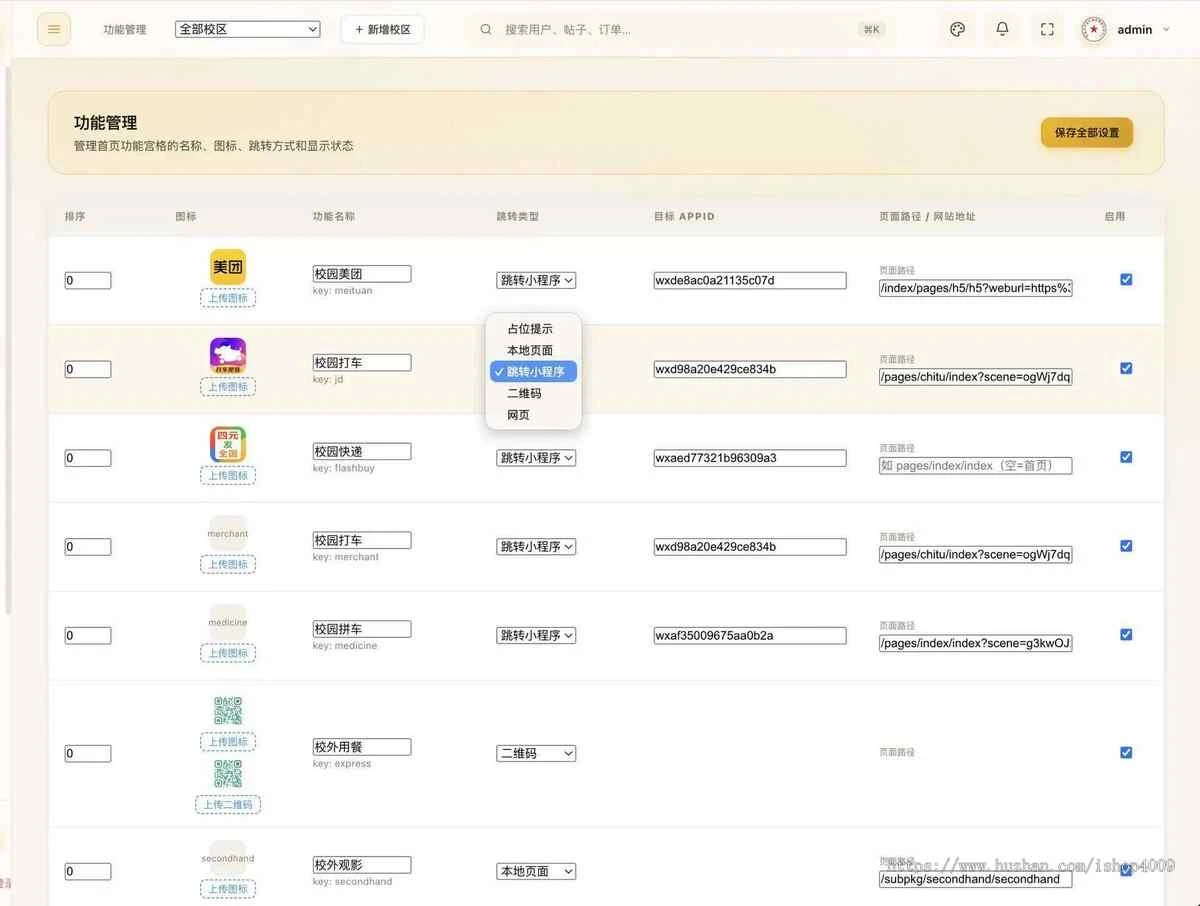Click the upper green QR code in the express row
The height and width of the screenshot is (906, 1200).
228,711
